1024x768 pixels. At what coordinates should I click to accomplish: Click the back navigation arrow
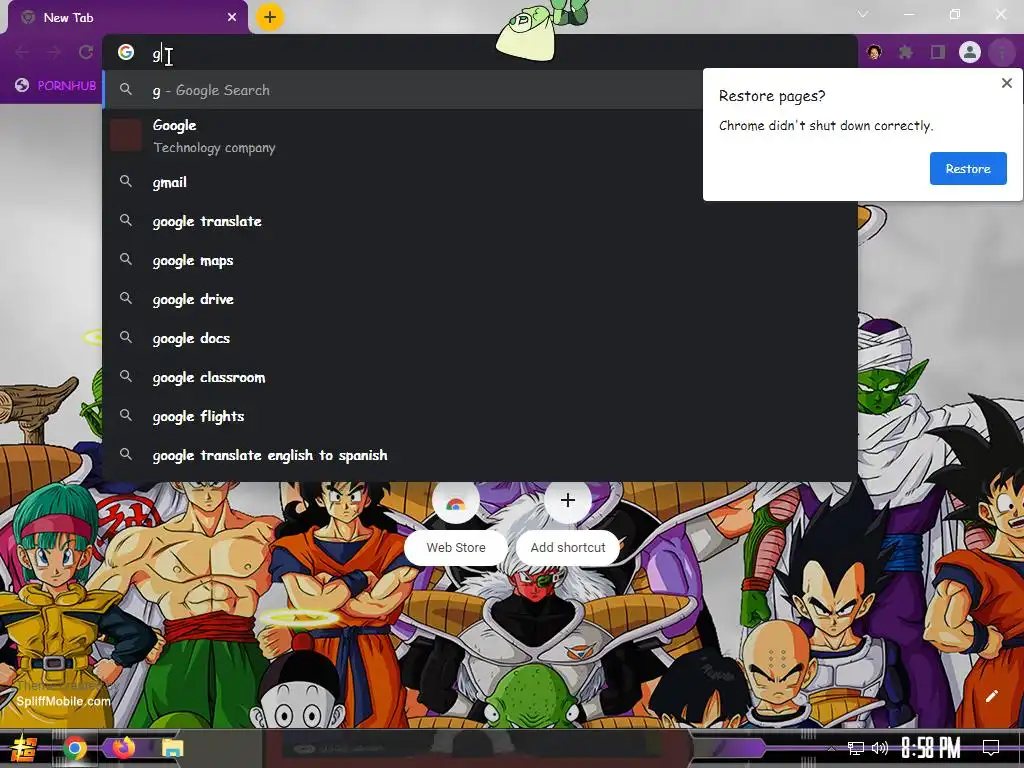pyautogui.click(x=22, y=52)
